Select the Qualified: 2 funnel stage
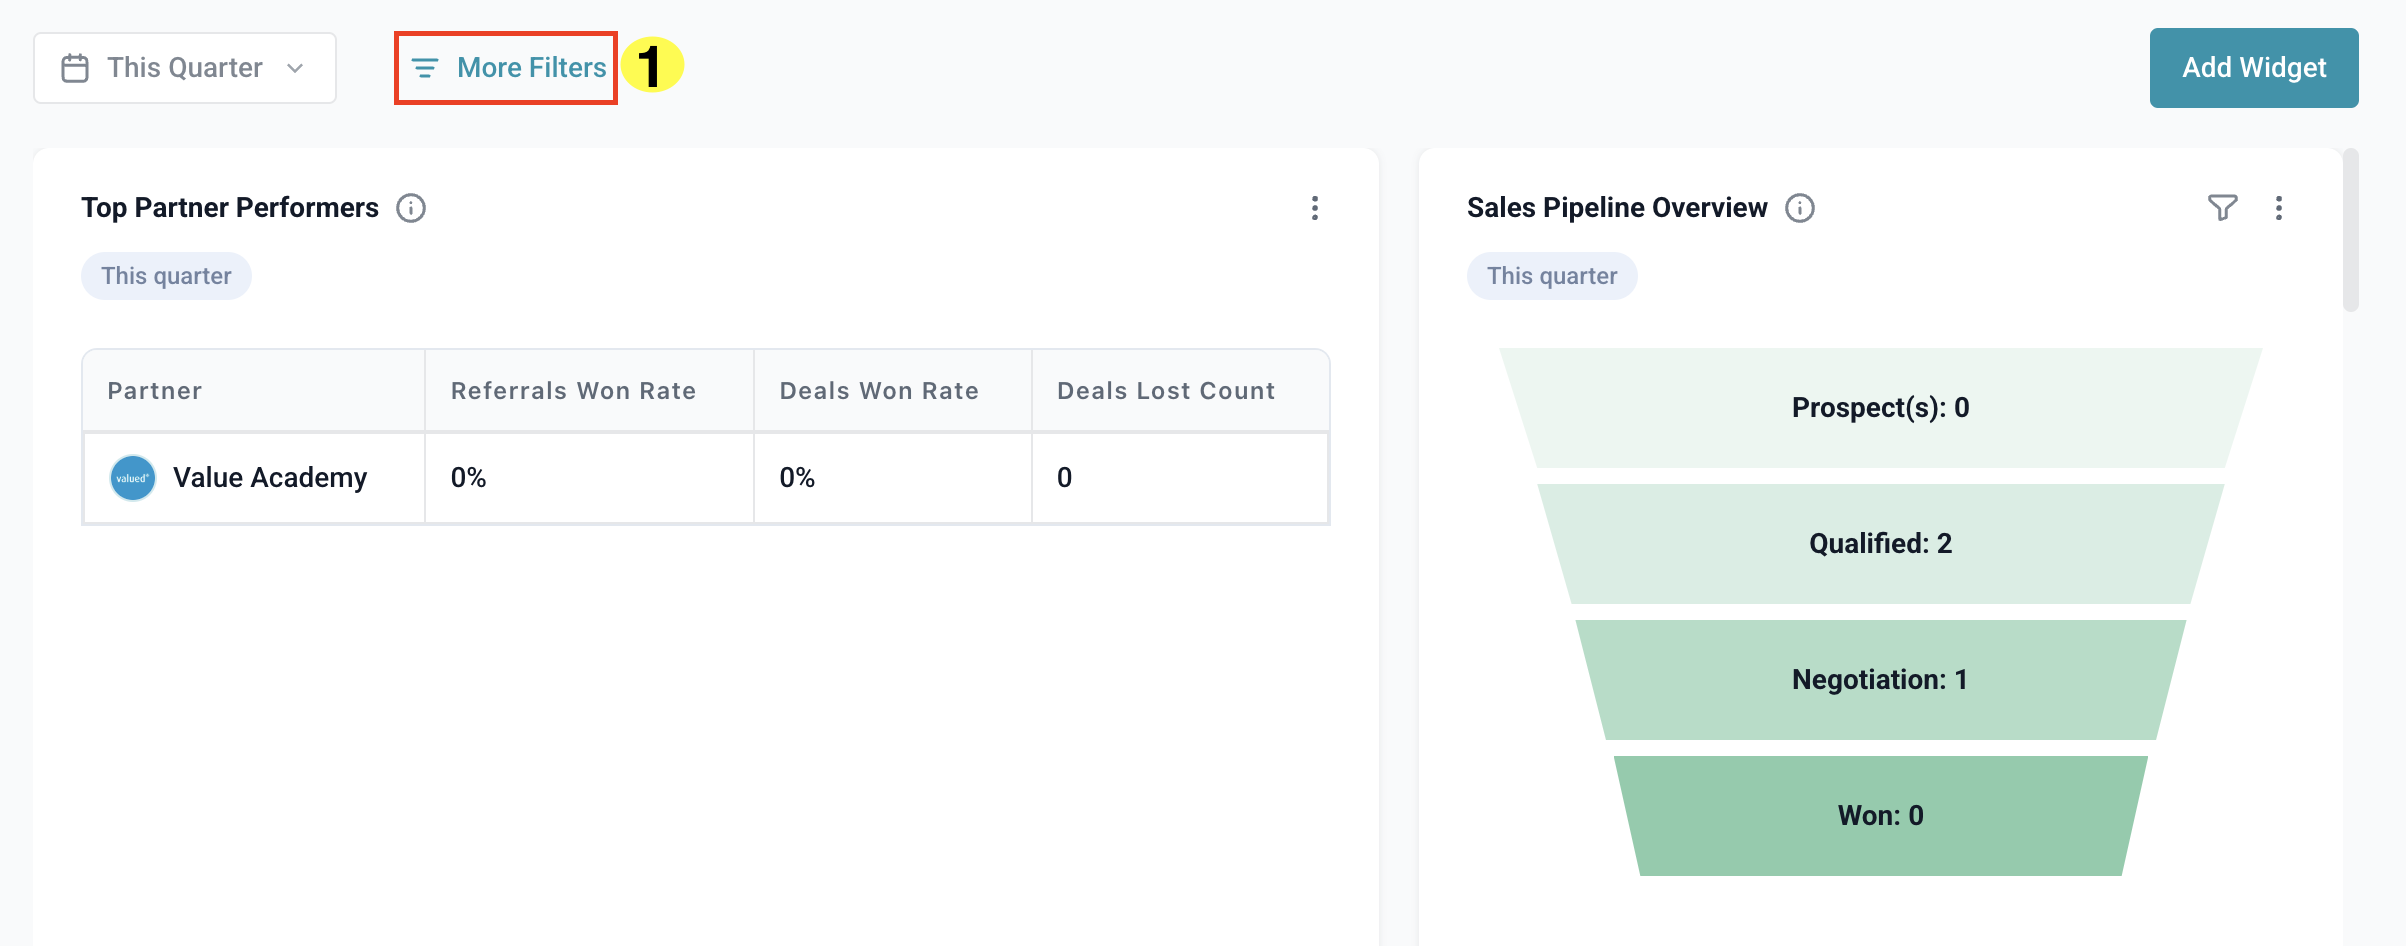Viewport: 2406px width, 946px height. pyautogui.click(x=1880, y=544)
